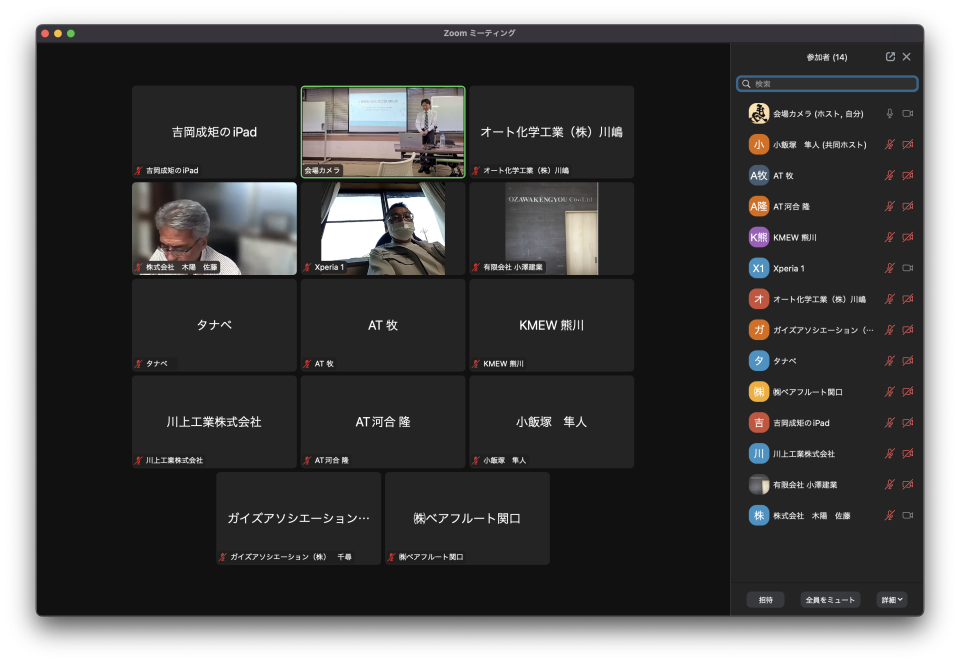Close the participants side panel

point(907,57)
